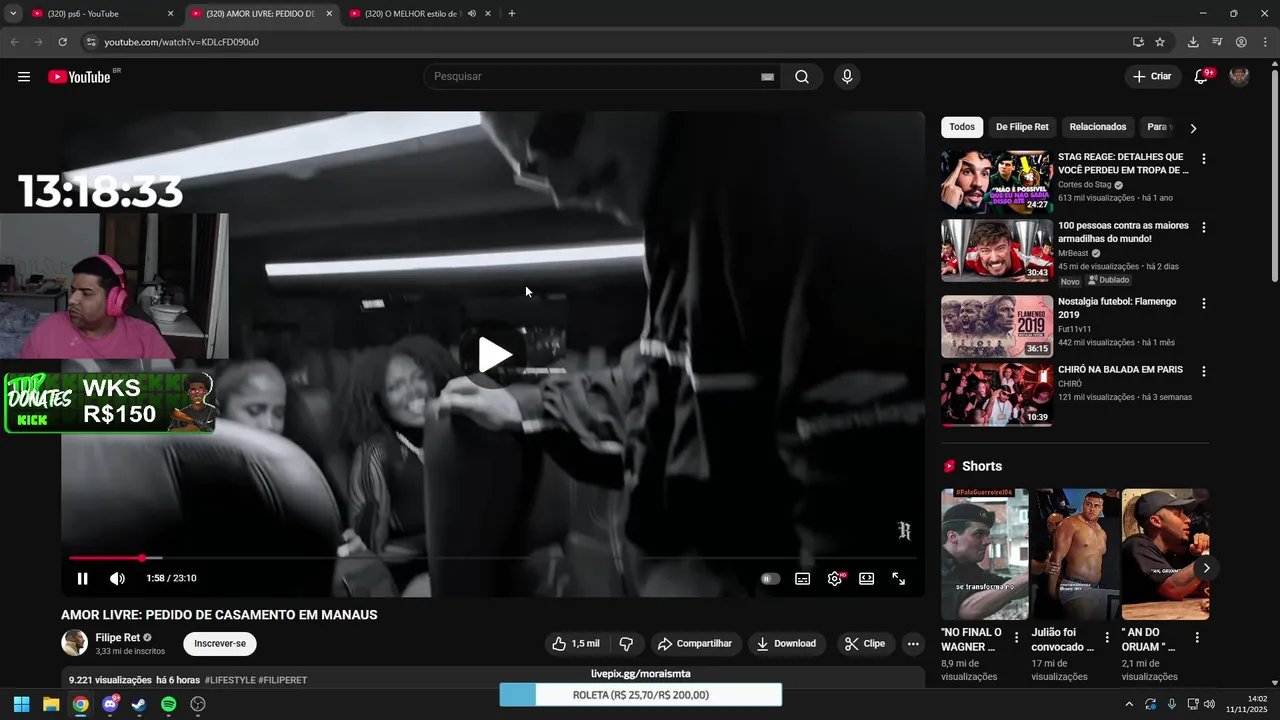Switch to the 'ps6 - YouTube' tab
Image resolution: width=1280 pixels, height=720 pixels.
click(102, 14)
